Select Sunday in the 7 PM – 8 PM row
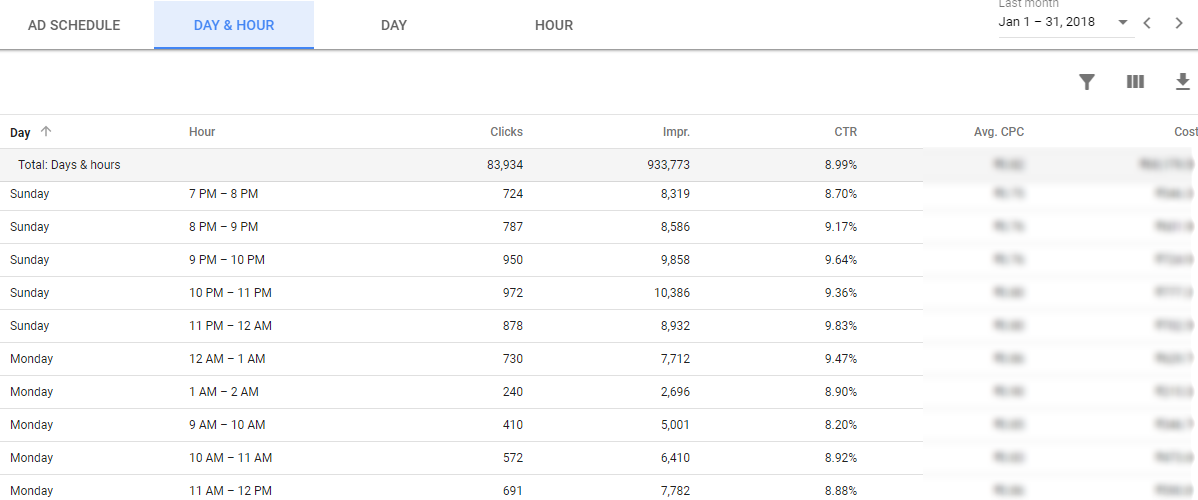Screen dimensions: 1198x500 coord(29,193)
